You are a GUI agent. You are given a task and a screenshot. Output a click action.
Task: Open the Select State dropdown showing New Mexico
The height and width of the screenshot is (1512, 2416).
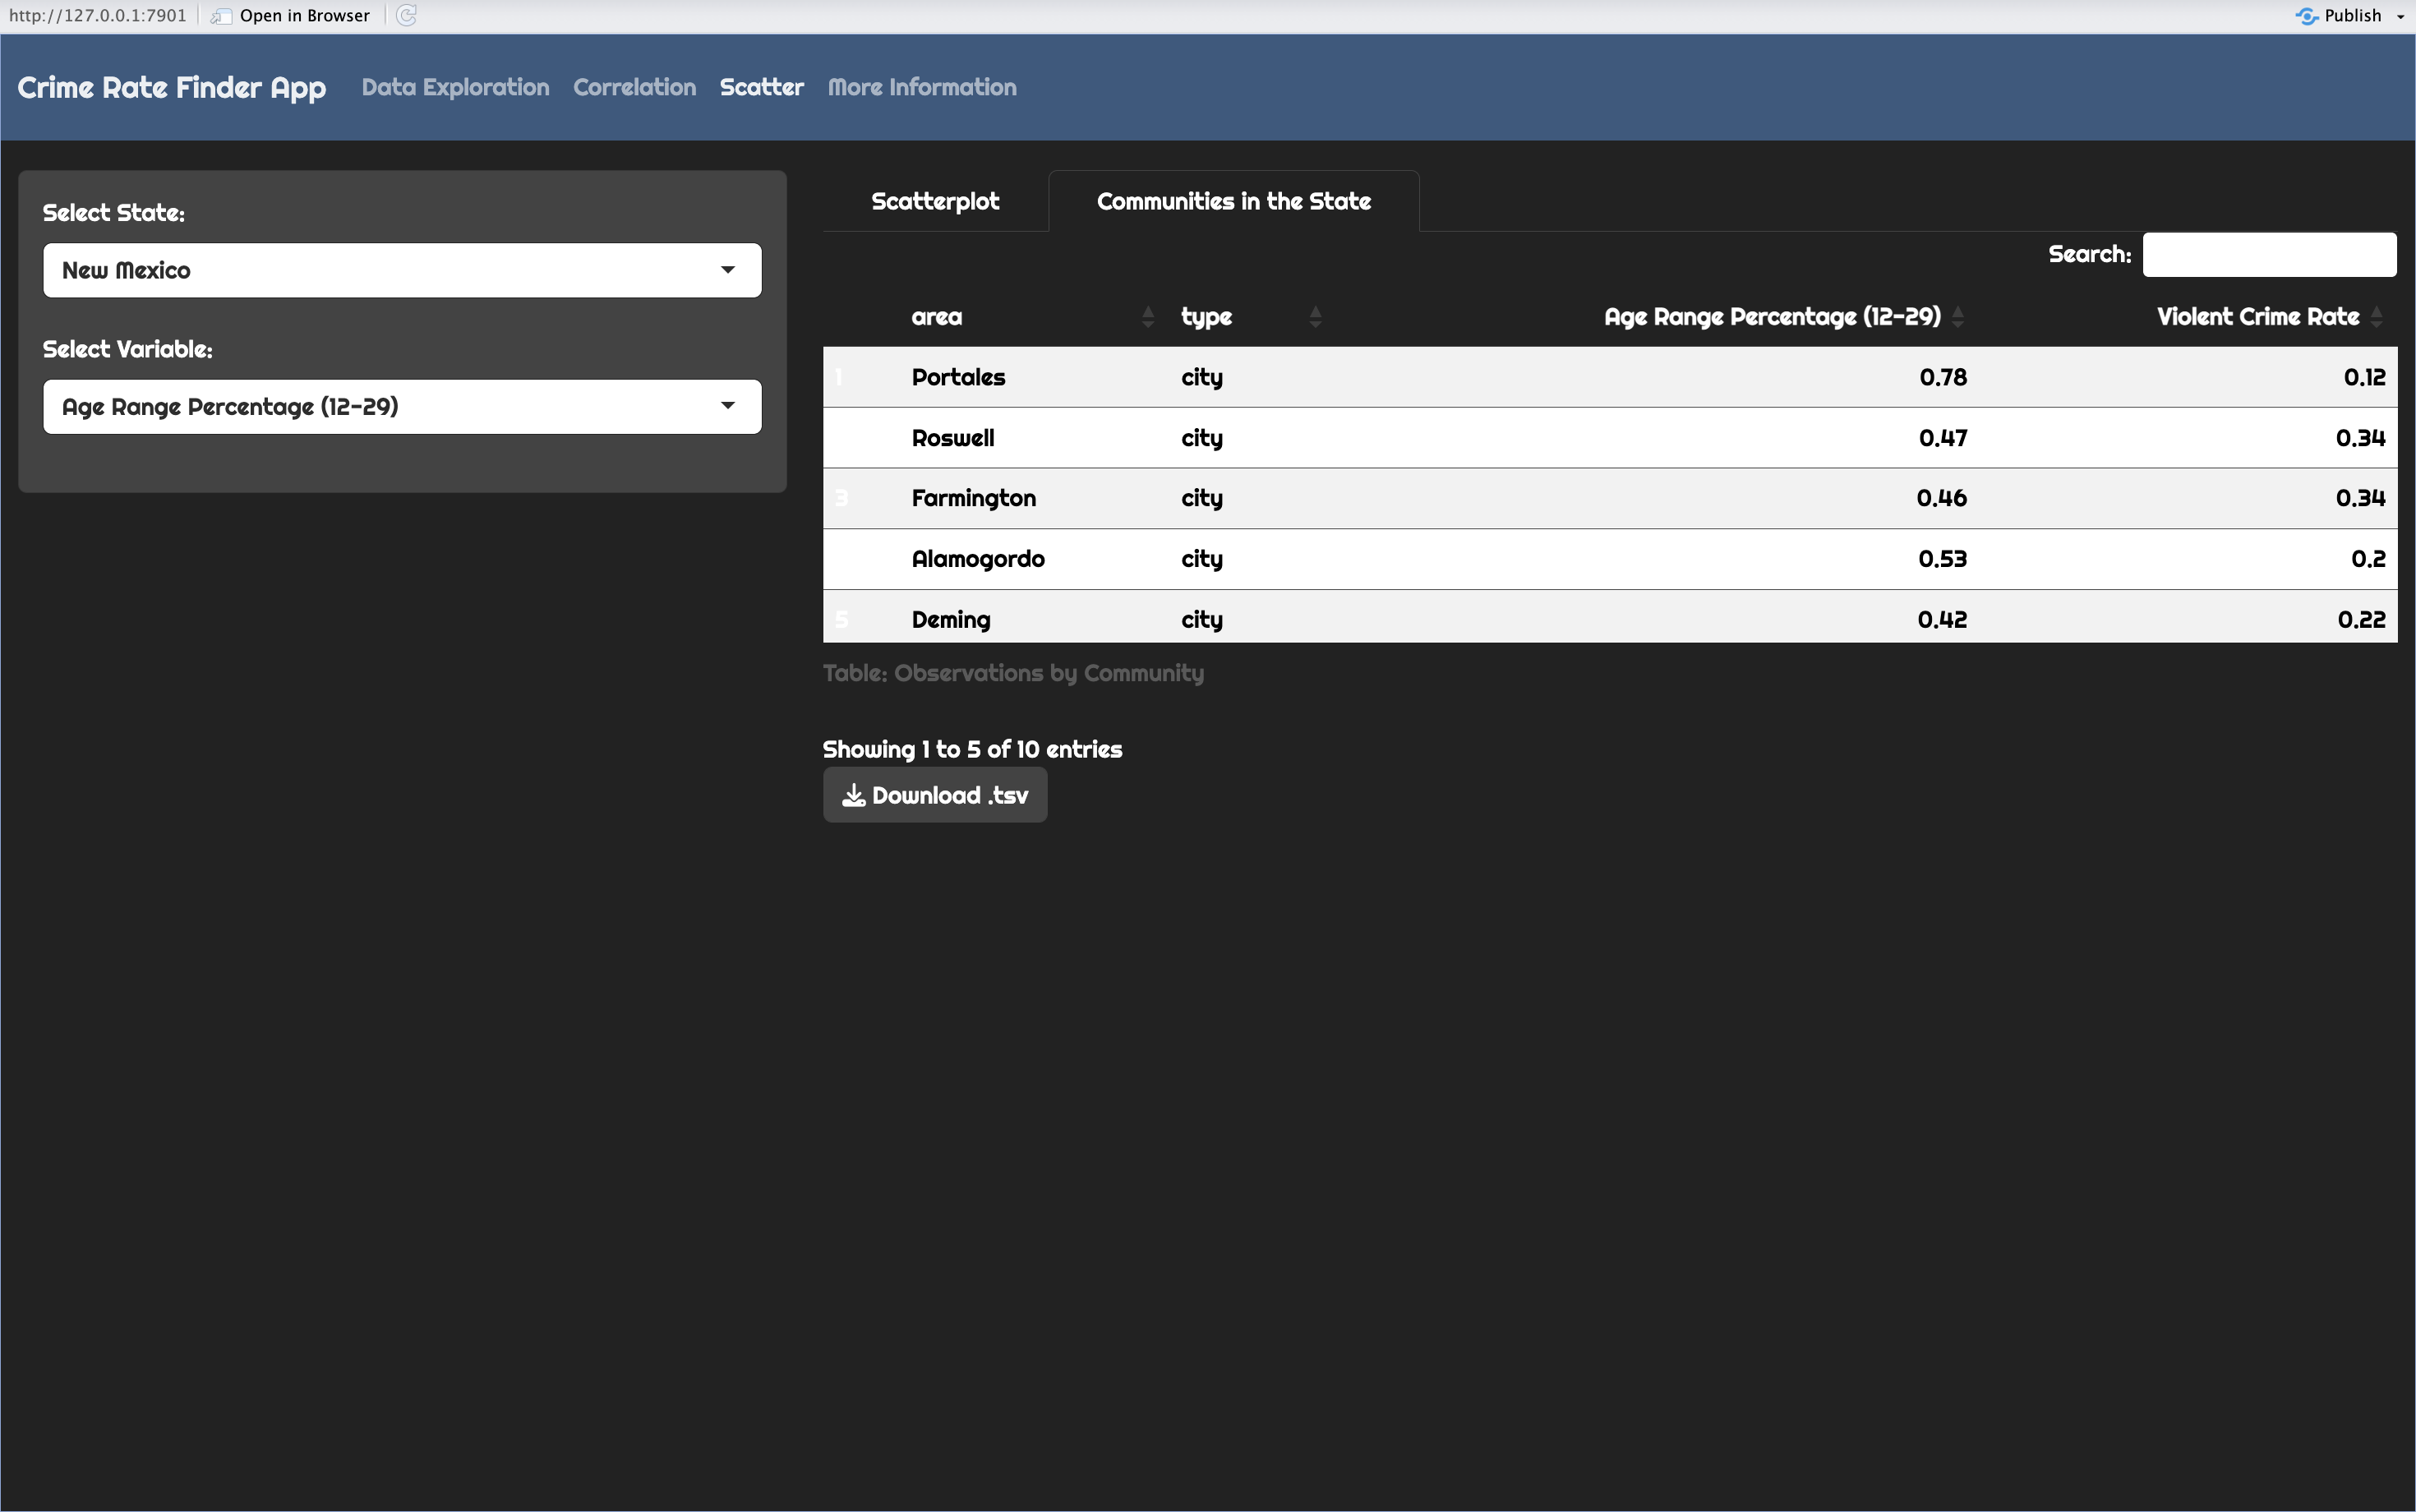coord(402,270)
